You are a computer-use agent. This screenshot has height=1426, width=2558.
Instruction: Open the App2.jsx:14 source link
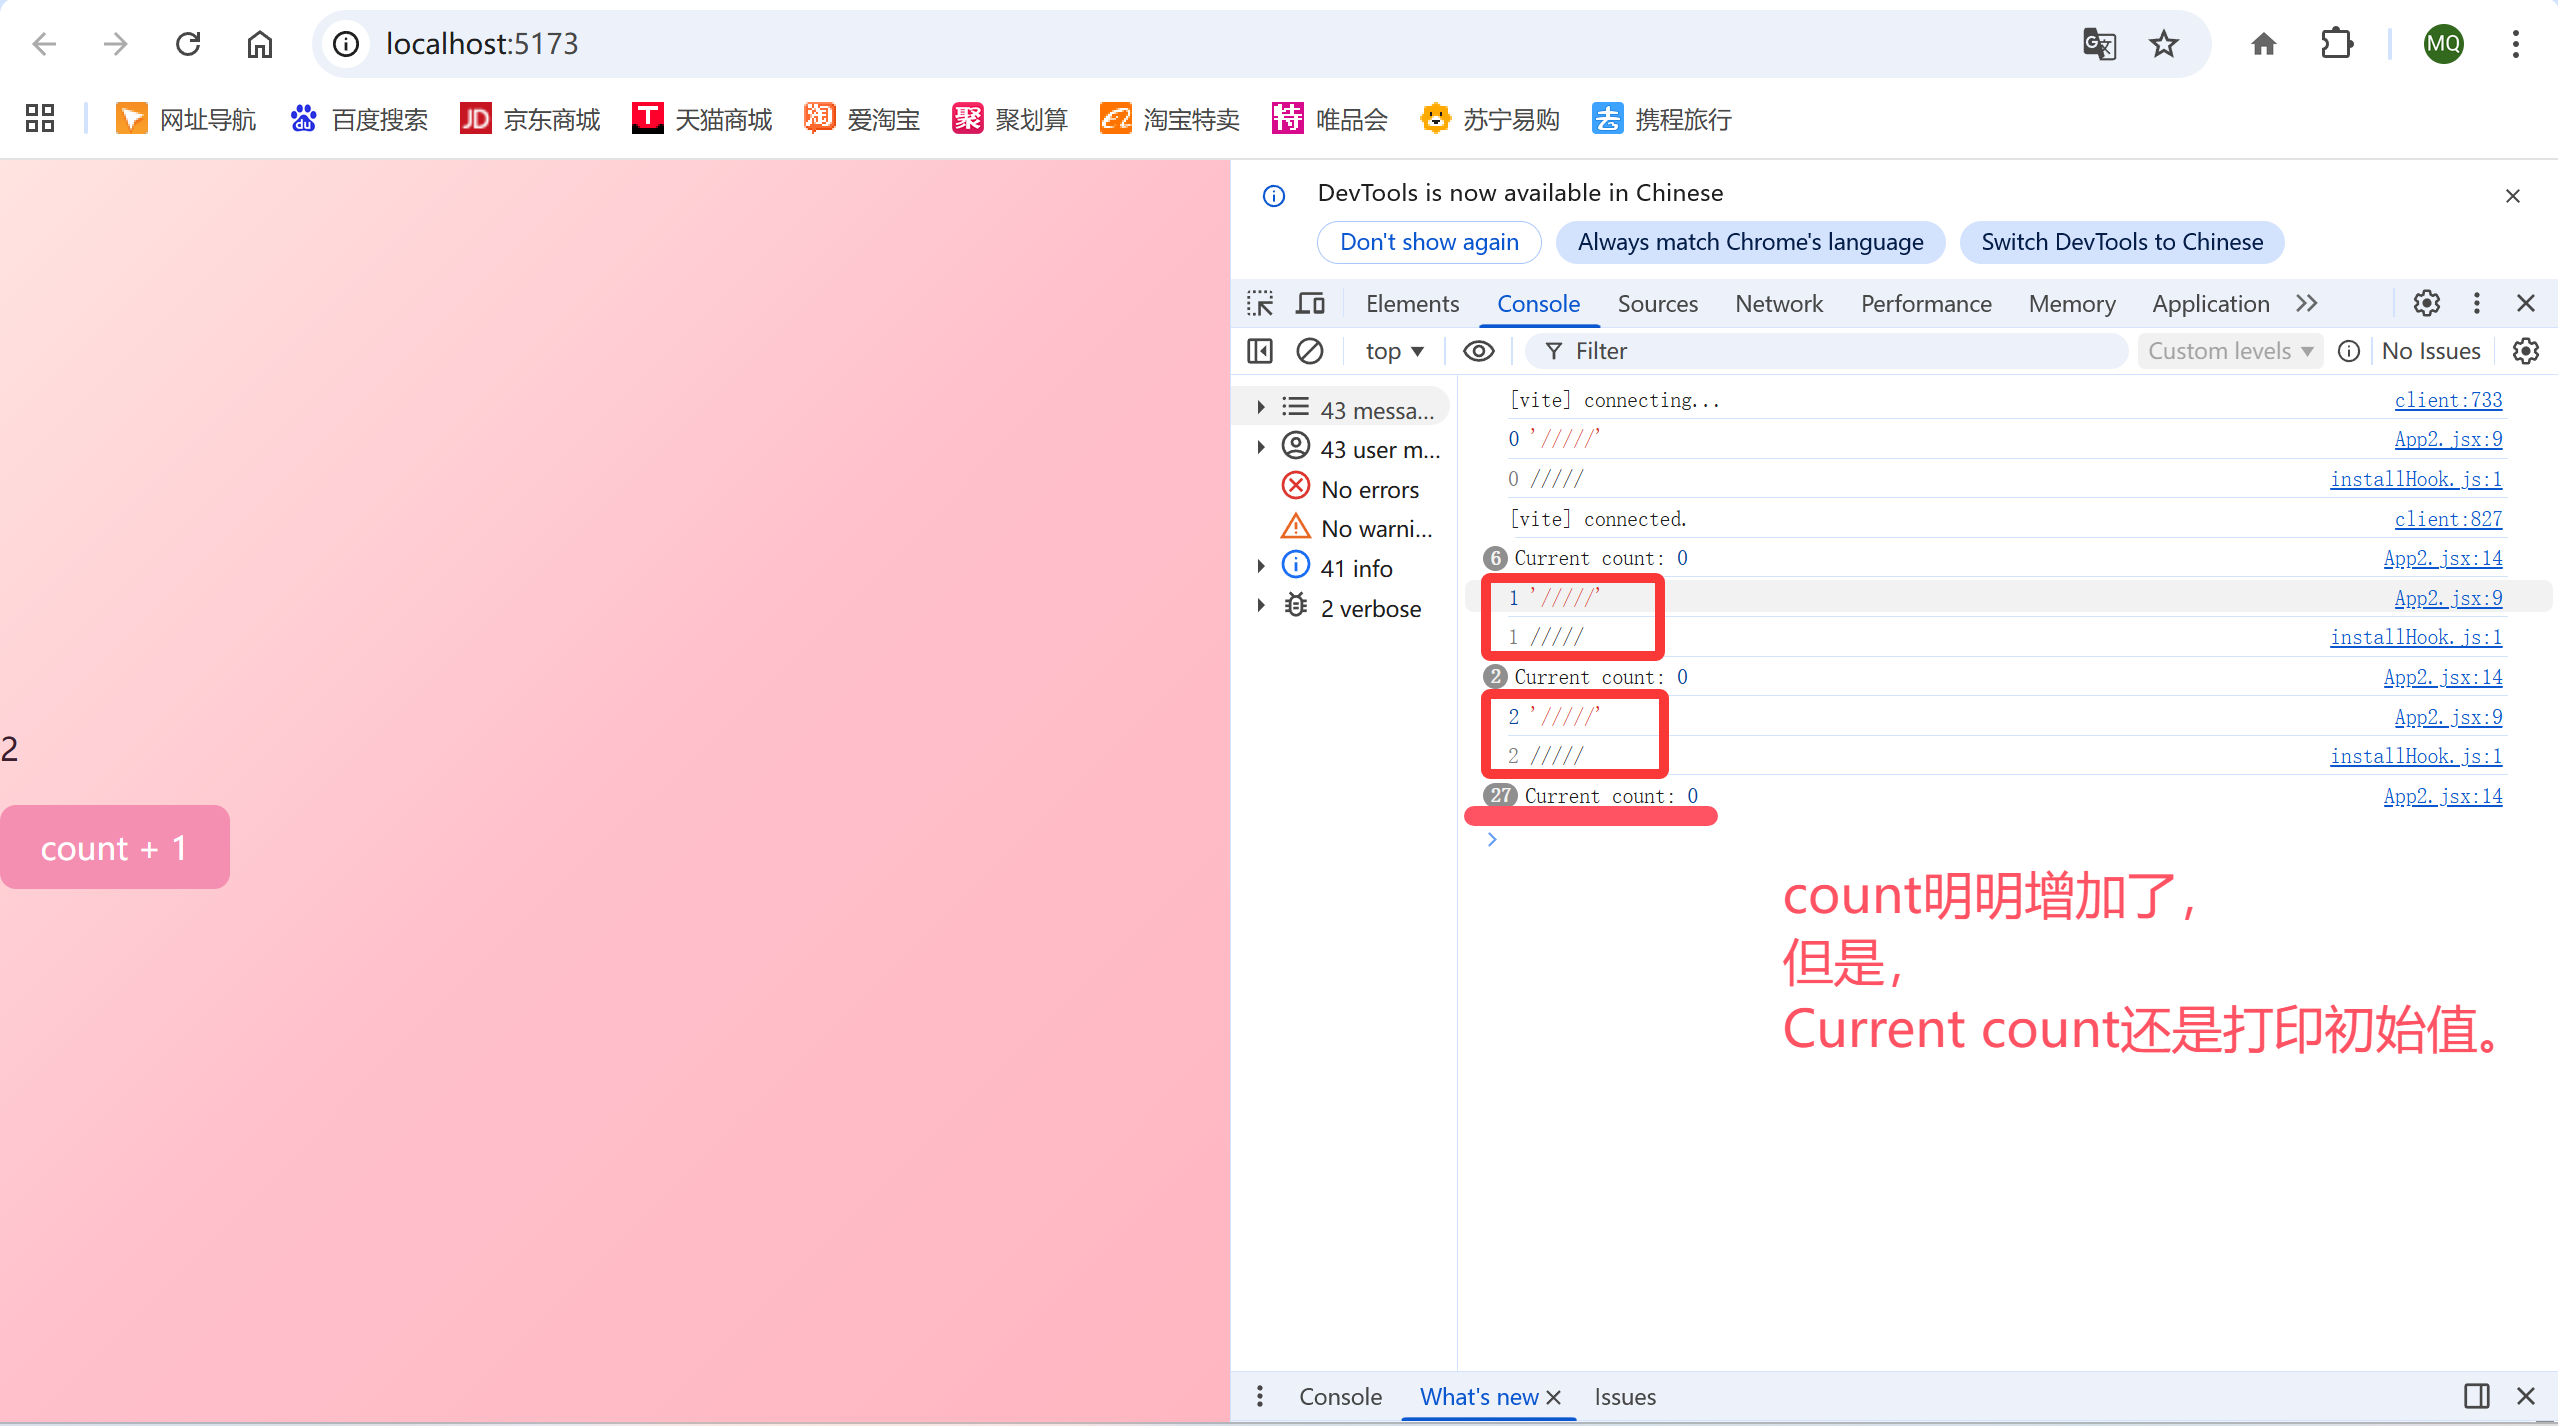point(2442,558)
